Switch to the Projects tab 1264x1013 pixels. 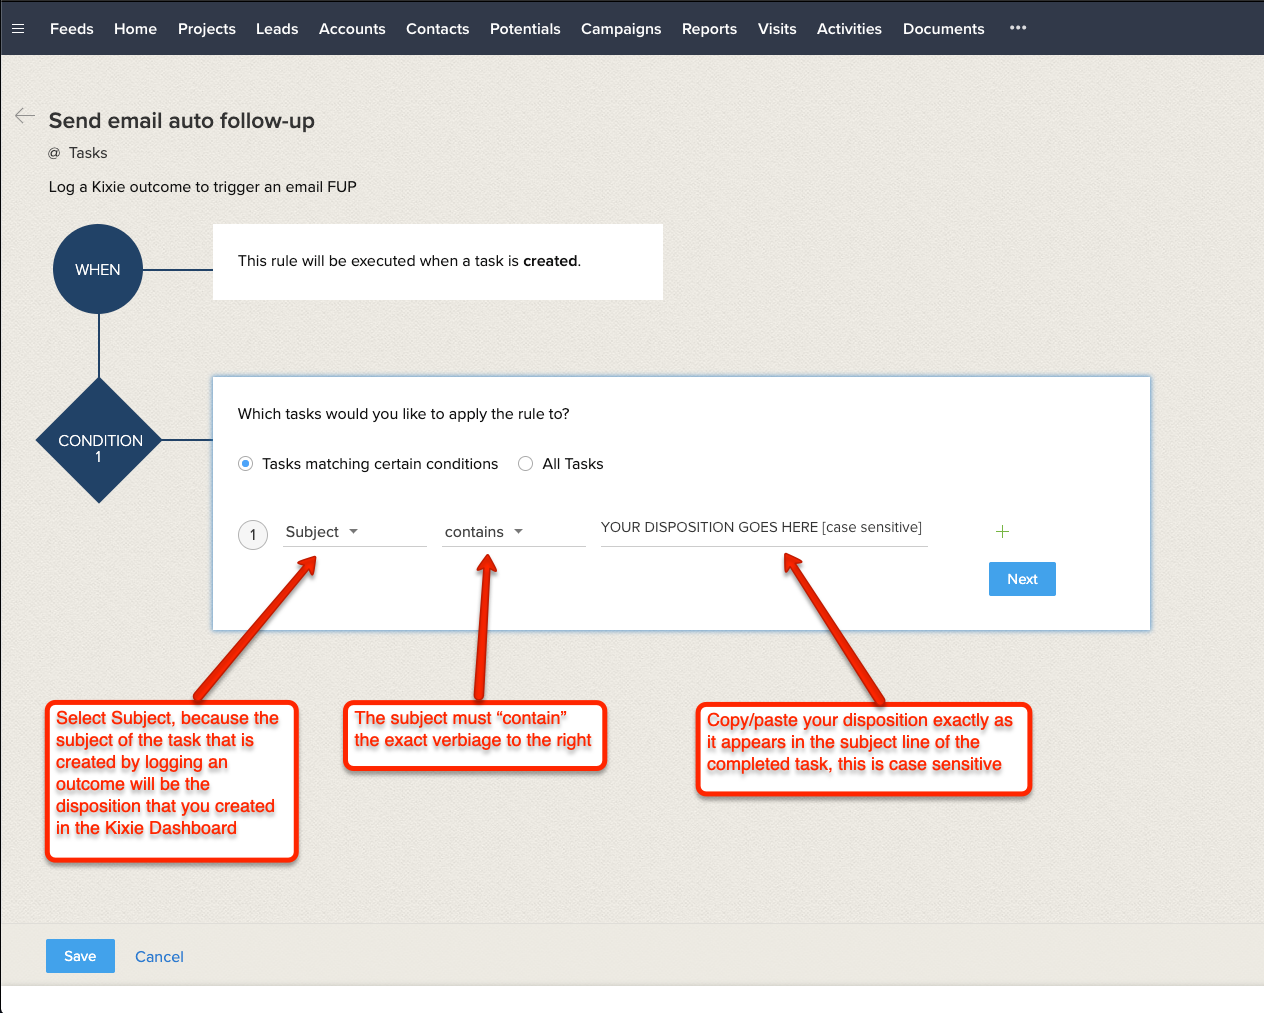(207, 29)
